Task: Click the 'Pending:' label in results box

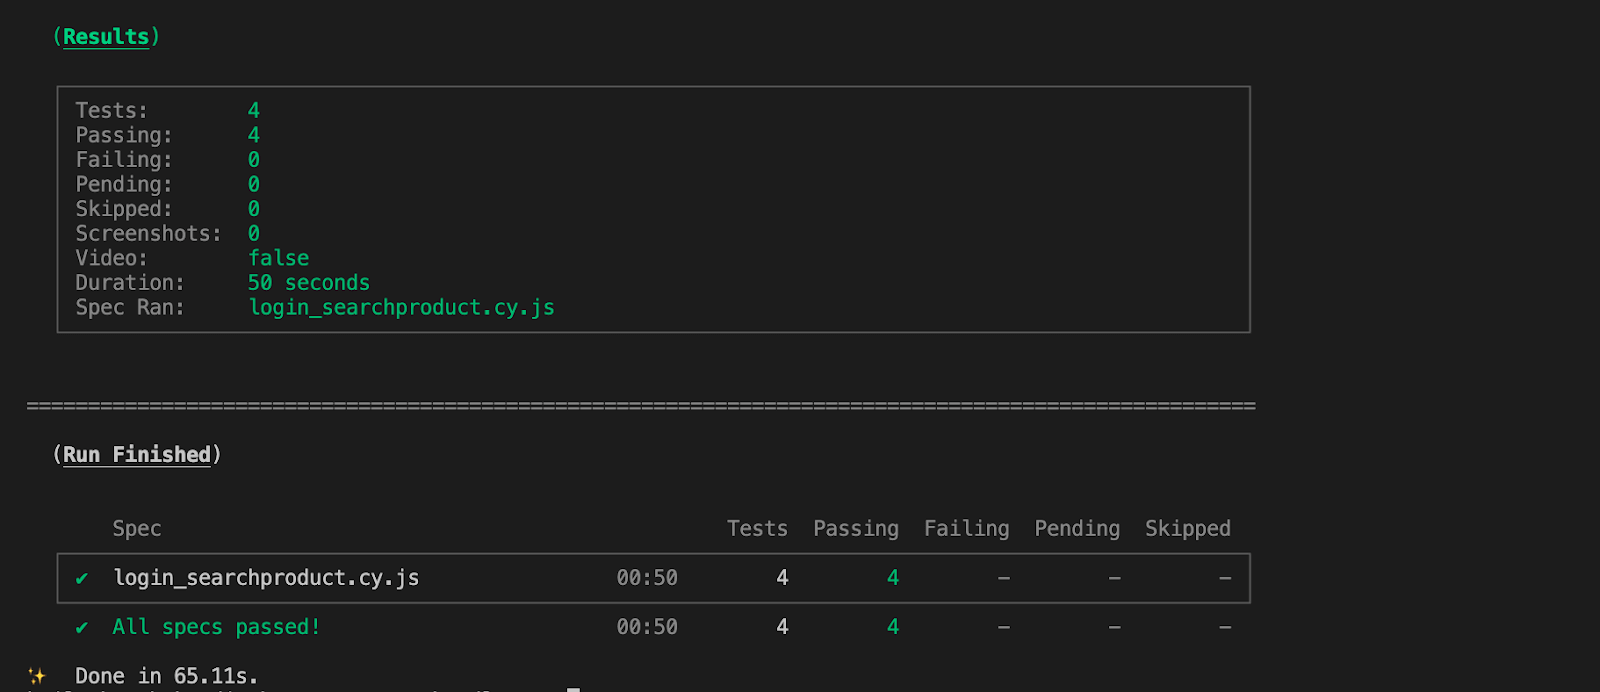Action: tap(124, 185)
